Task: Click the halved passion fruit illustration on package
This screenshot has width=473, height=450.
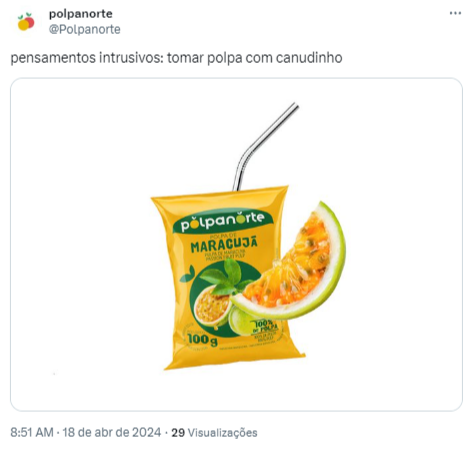Action: (x=212, y=307)
